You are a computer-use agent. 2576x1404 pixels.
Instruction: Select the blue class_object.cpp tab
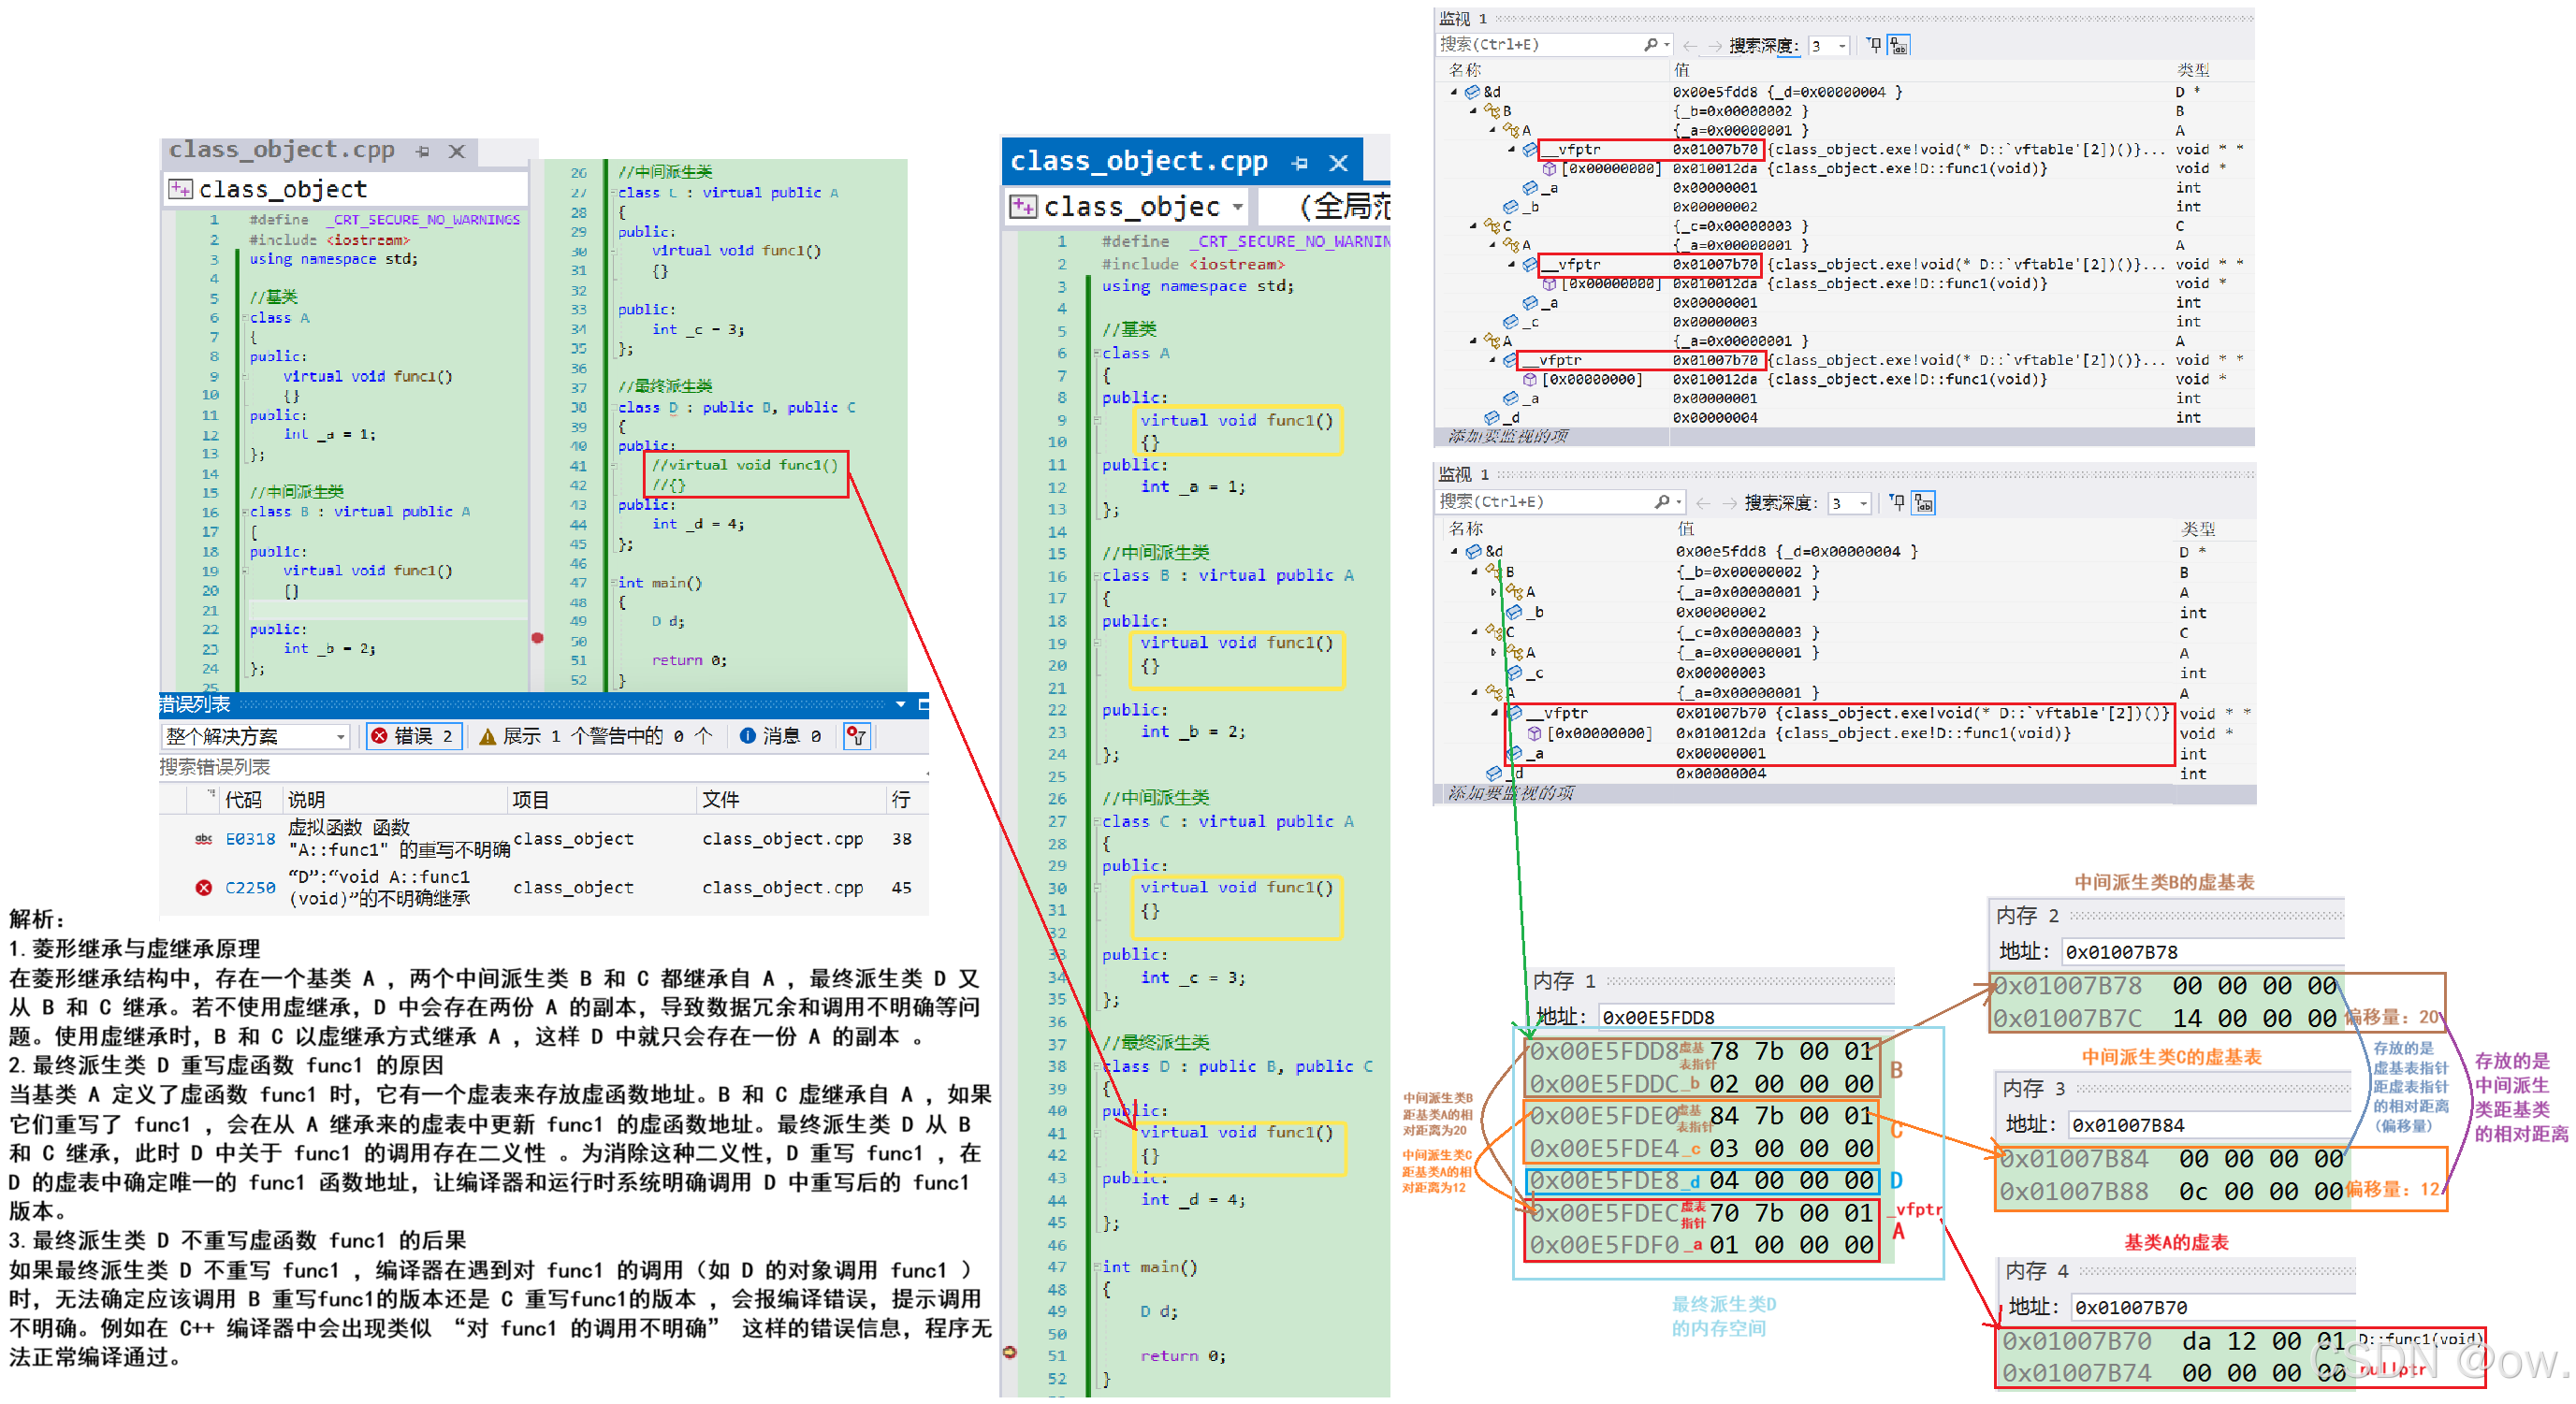tap(1138, 162)
